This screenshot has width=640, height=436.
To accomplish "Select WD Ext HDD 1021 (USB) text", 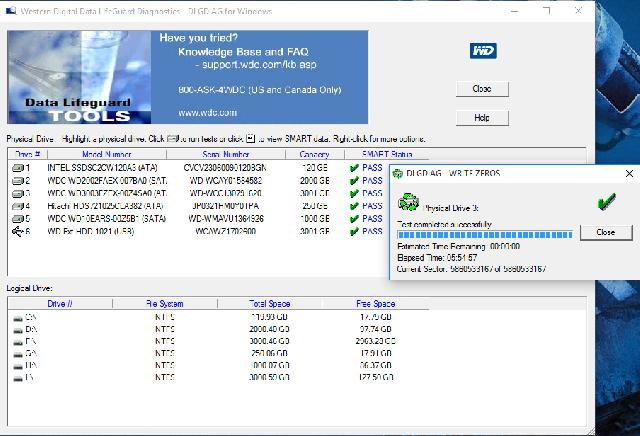I will tap(91, 231).
